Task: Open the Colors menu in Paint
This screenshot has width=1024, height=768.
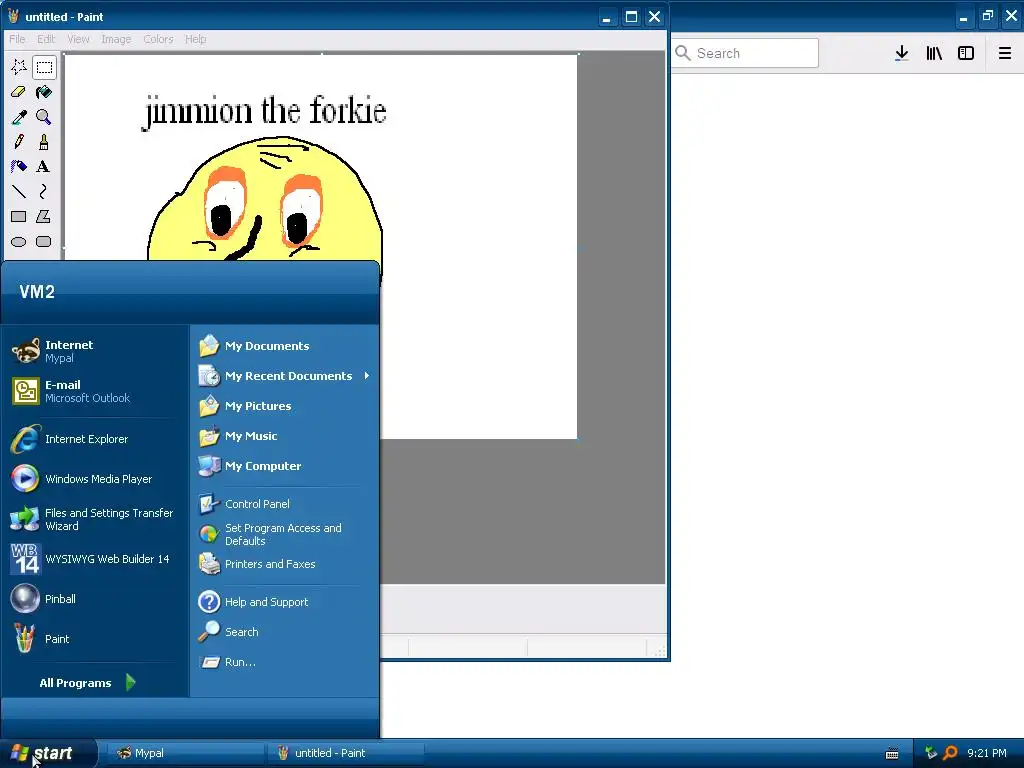Action: pyautogui.click(x=158, y=39)
